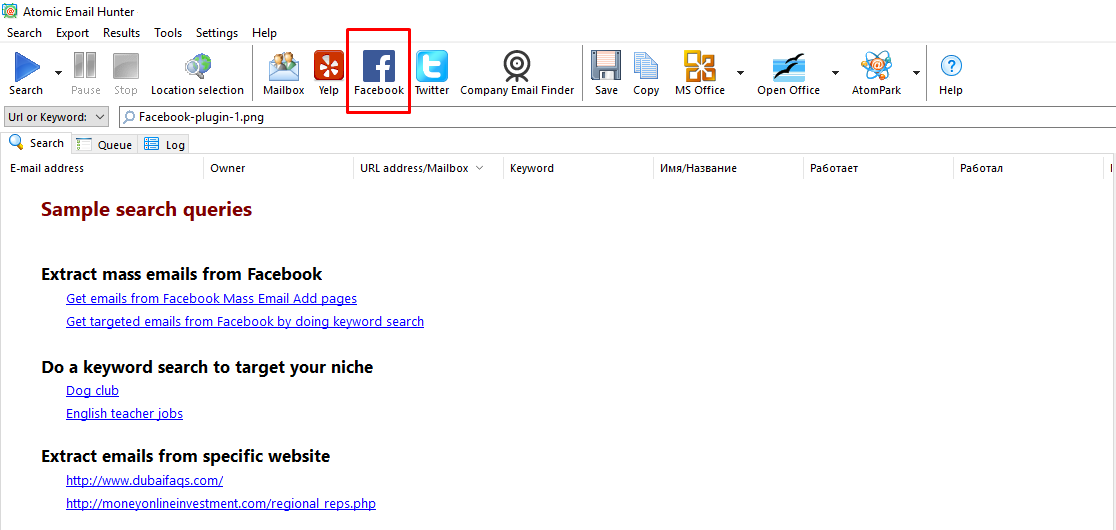This screenshot has width=1116, height=530.
Task: Click the Dog club sample query link
Action: [x=92, y=391]
